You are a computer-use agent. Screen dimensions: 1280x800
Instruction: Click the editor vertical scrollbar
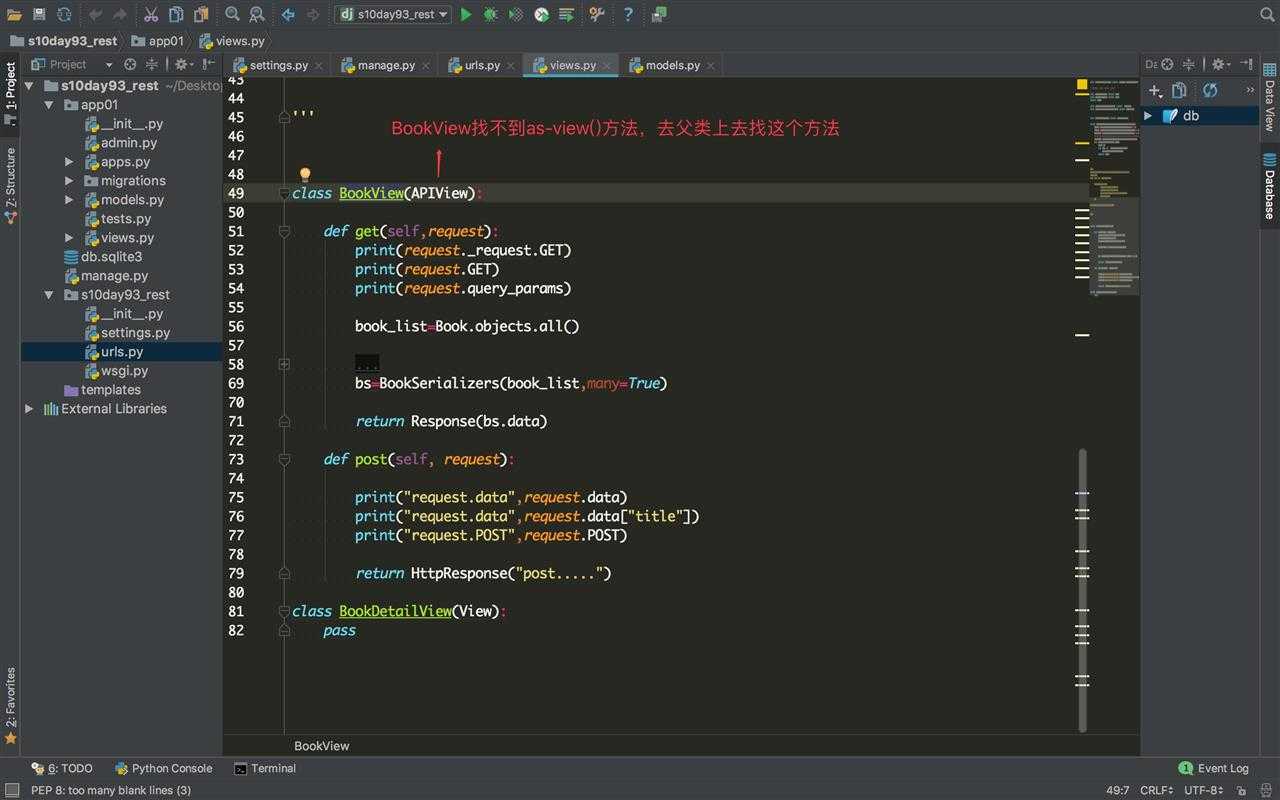coord(1083,590)
